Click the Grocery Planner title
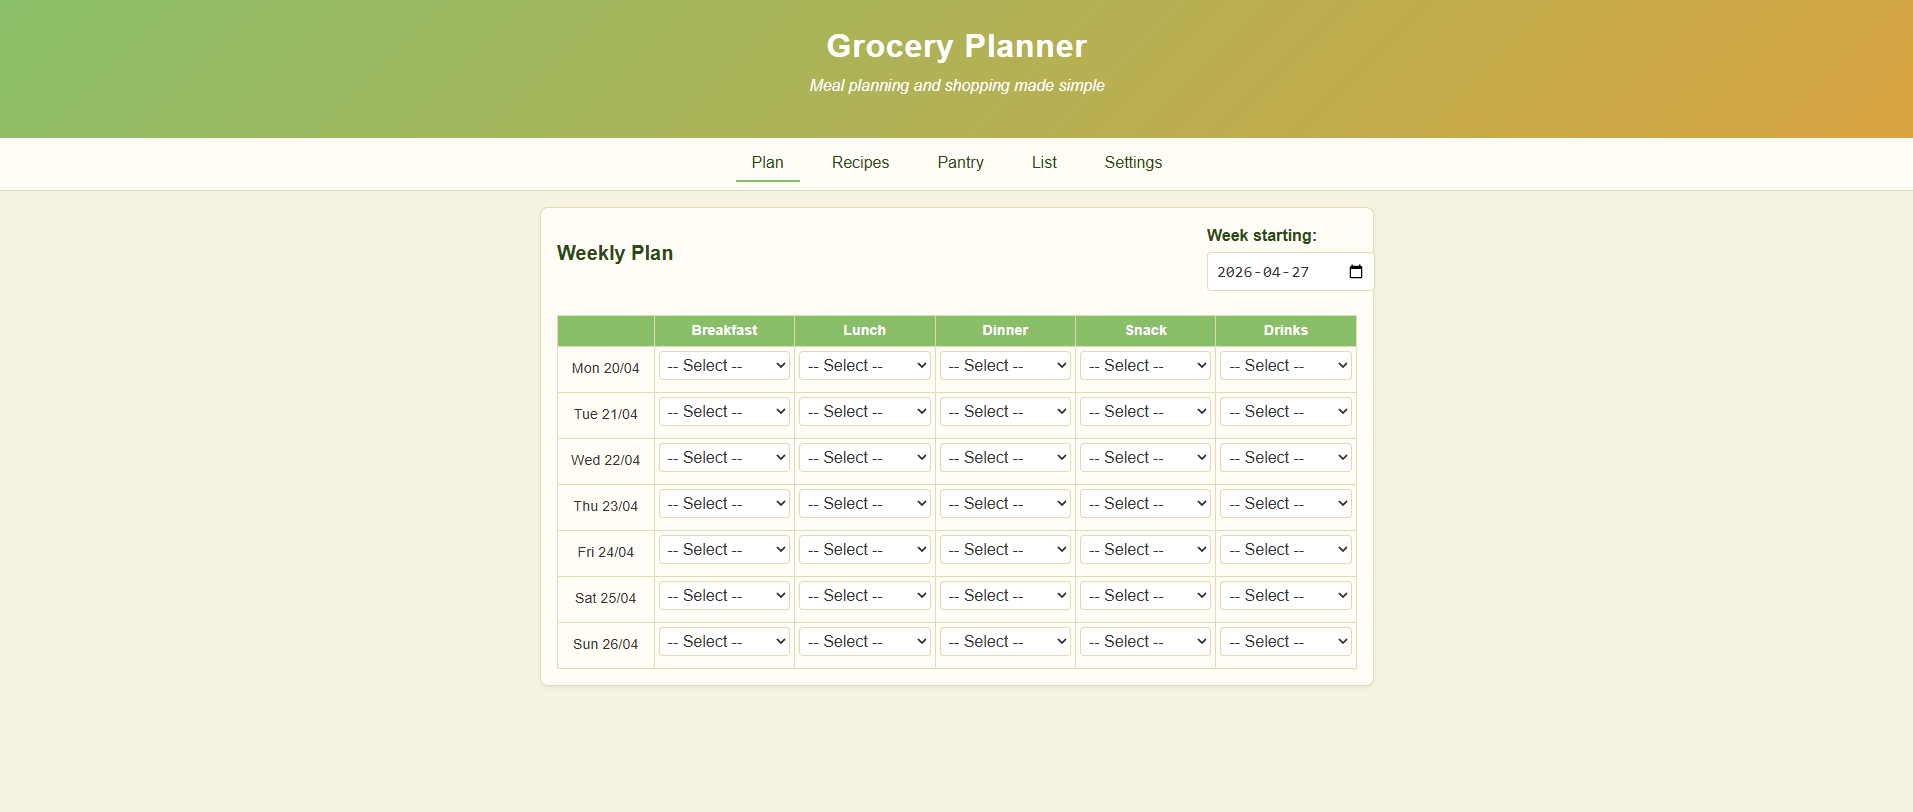Image resolution: width=1913 pixels, height=812 pixels. click(x=956, y=46)
